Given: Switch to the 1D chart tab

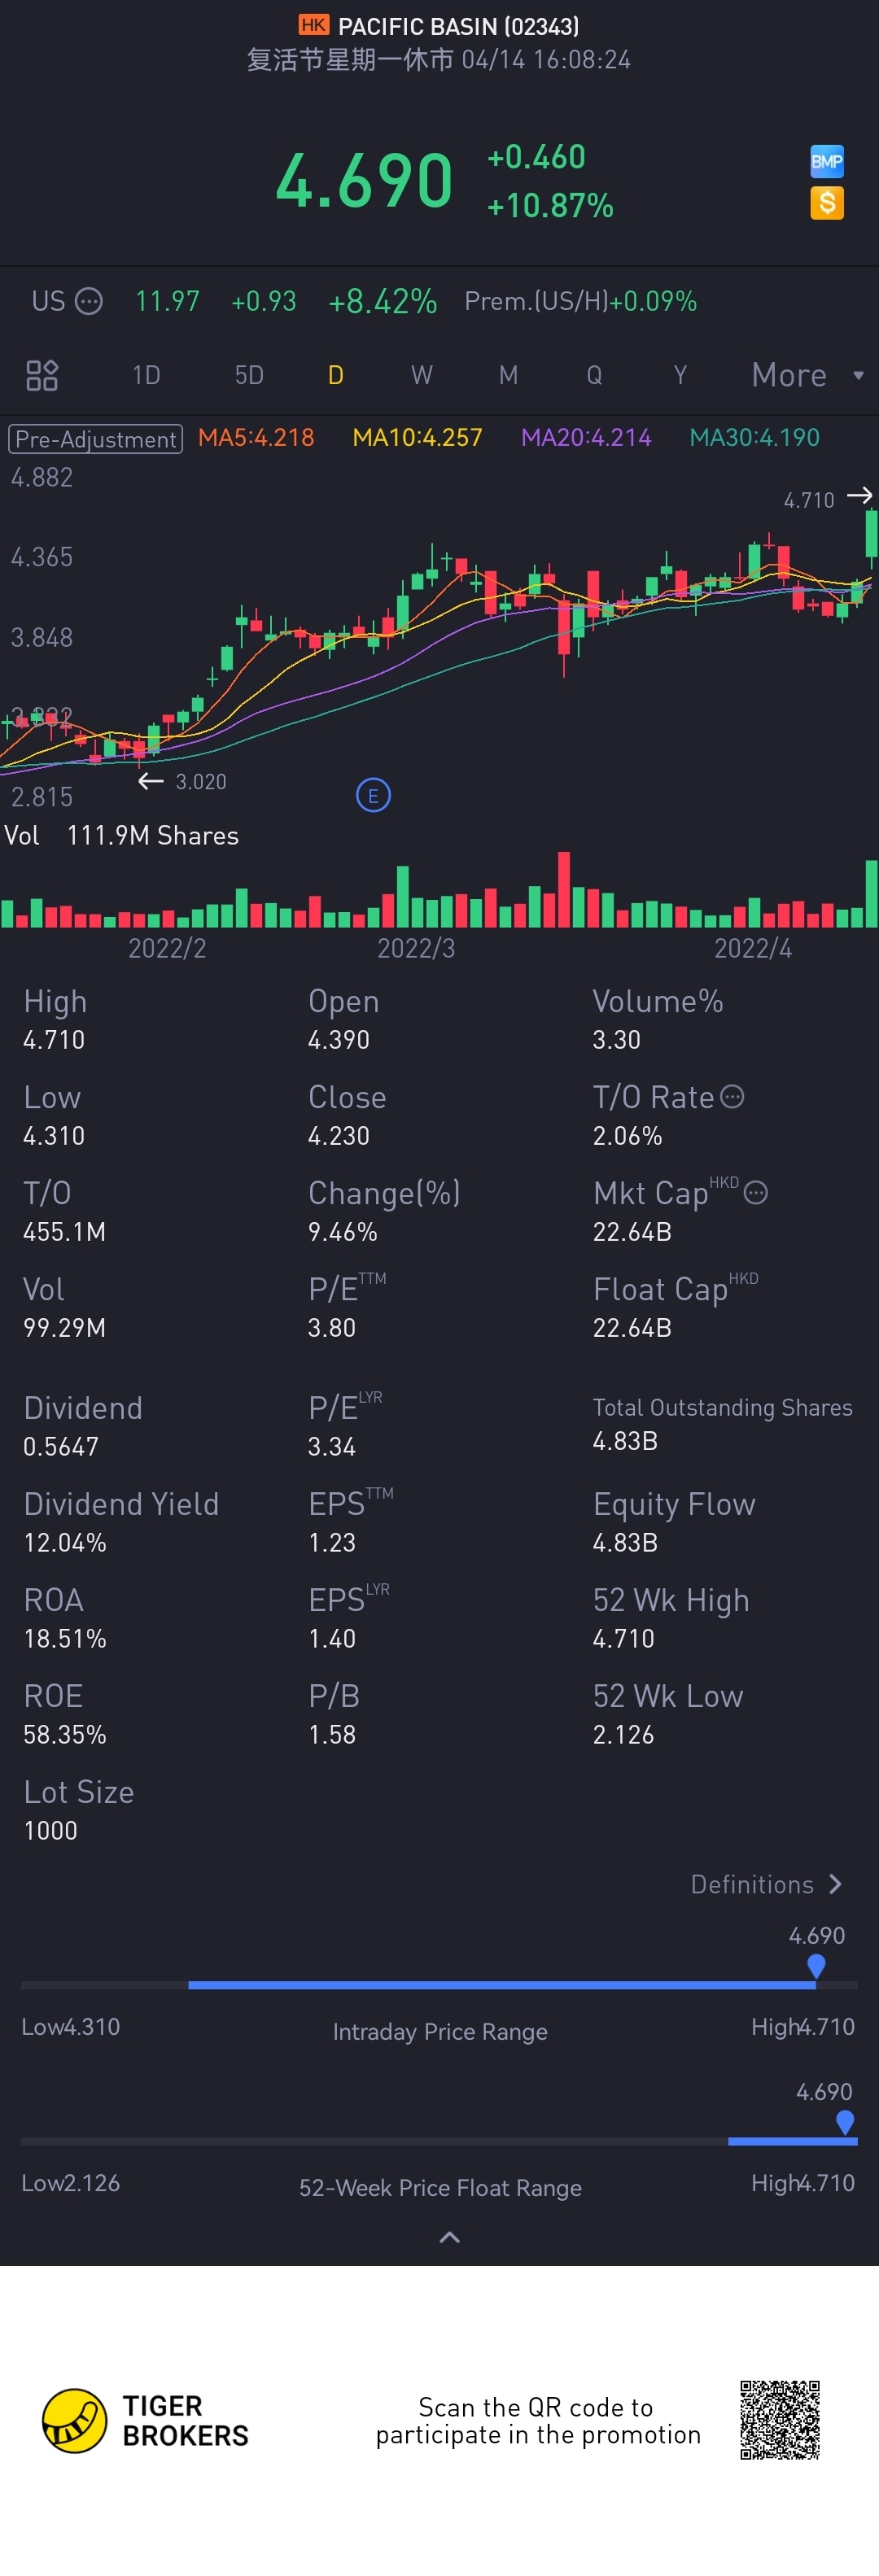Looking at the screenshot, I should coord(146,375).
